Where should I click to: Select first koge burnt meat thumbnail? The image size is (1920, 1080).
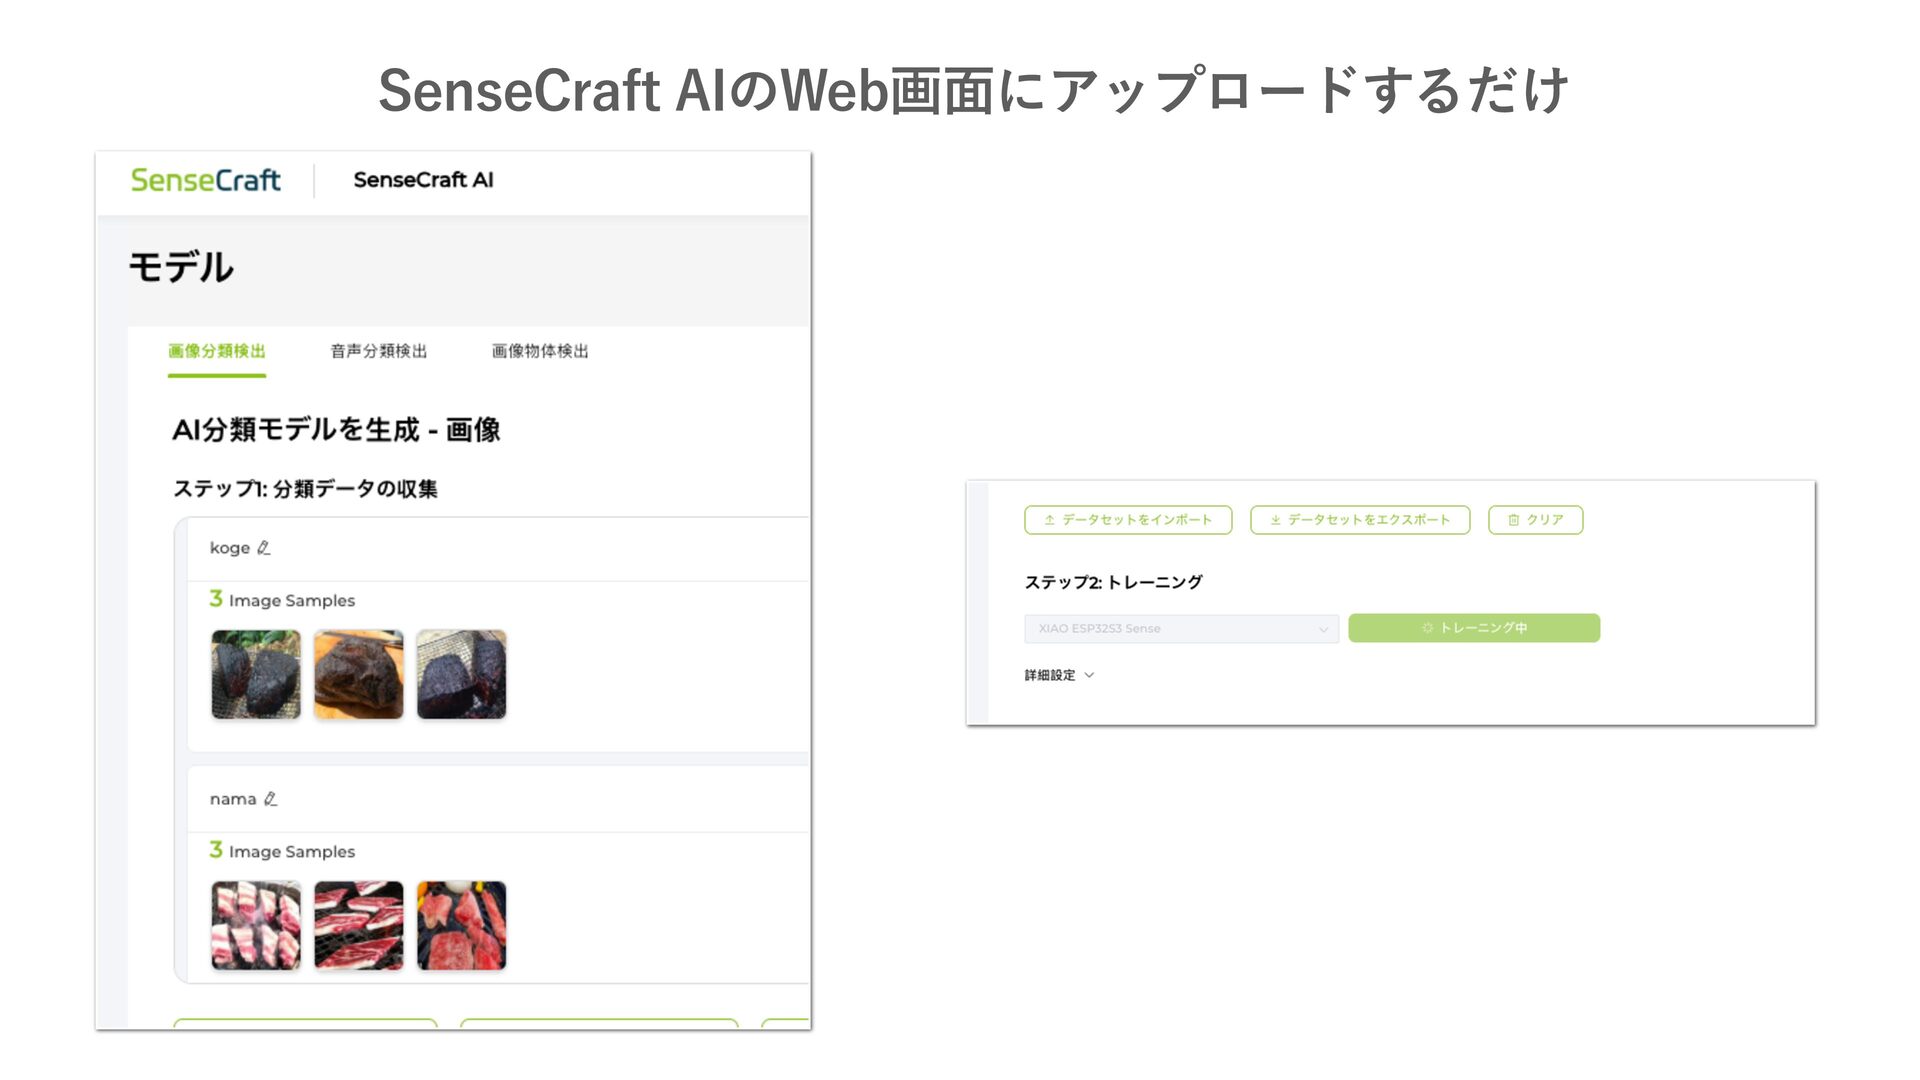(256, 674)
